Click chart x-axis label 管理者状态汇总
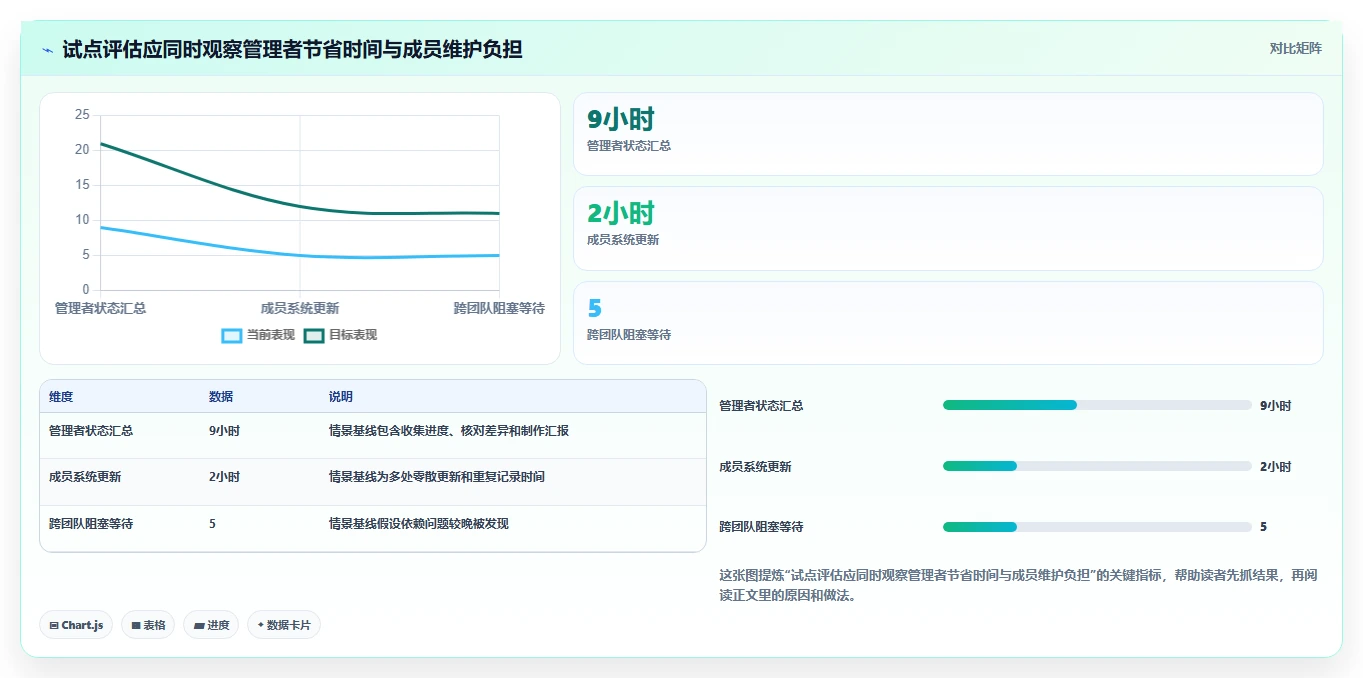The width and height of the screenshot is (1363, 678). [100, 308]
